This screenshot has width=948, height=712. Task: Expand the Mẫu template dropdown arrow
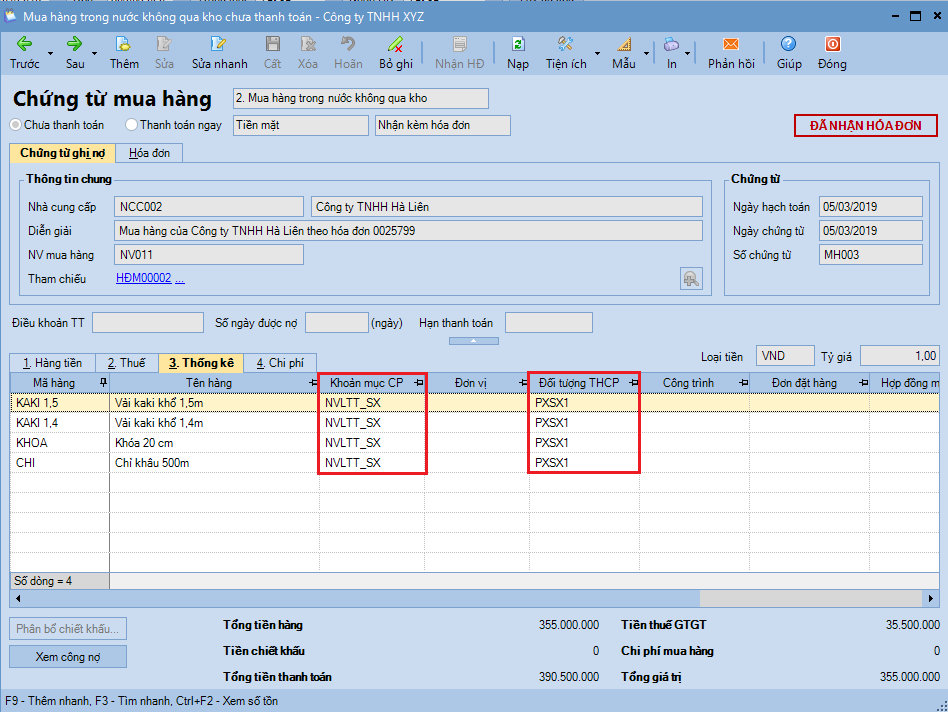tap(647, 53)
